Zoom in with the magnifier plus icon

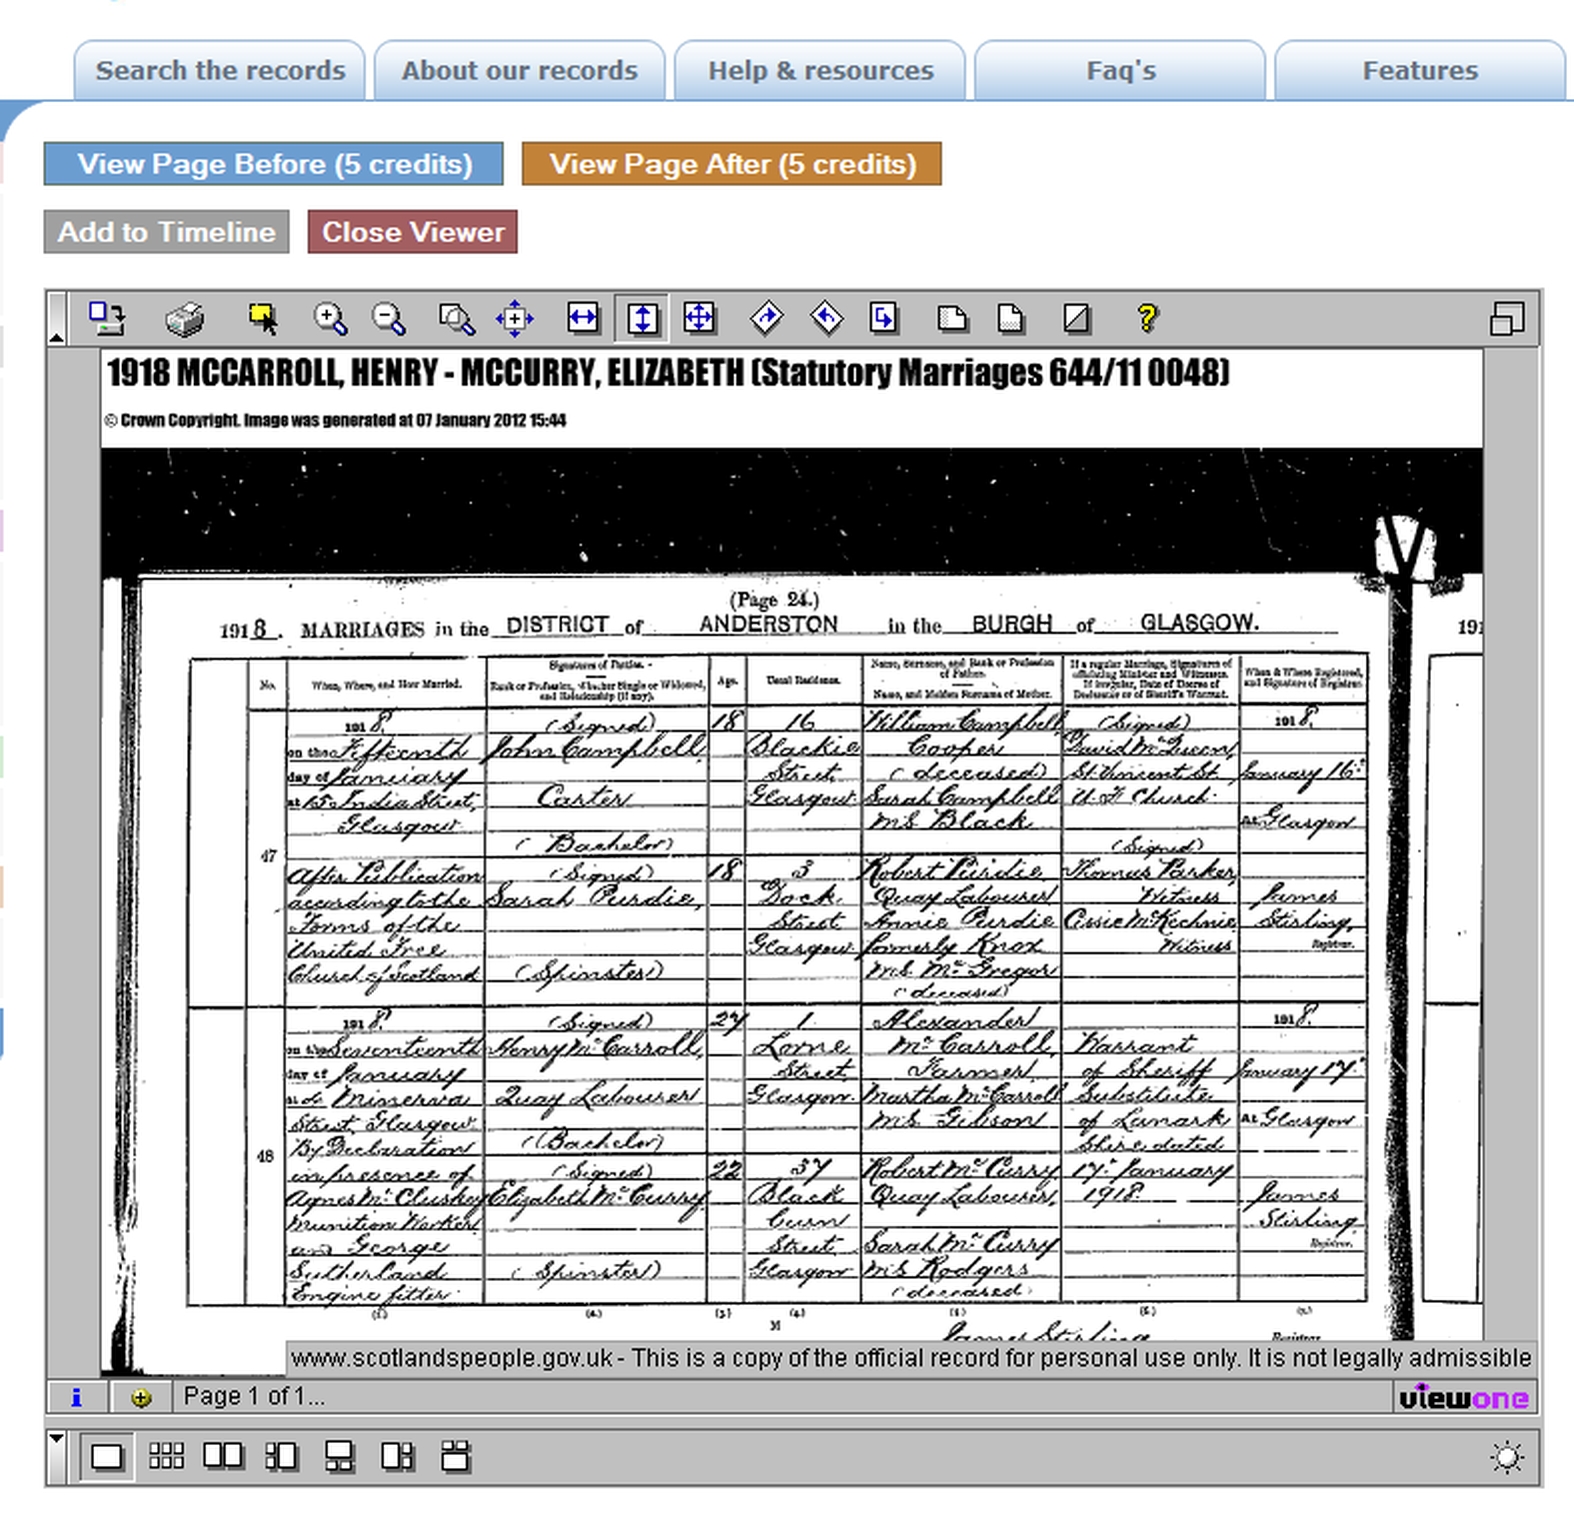(x=330, y=319)
